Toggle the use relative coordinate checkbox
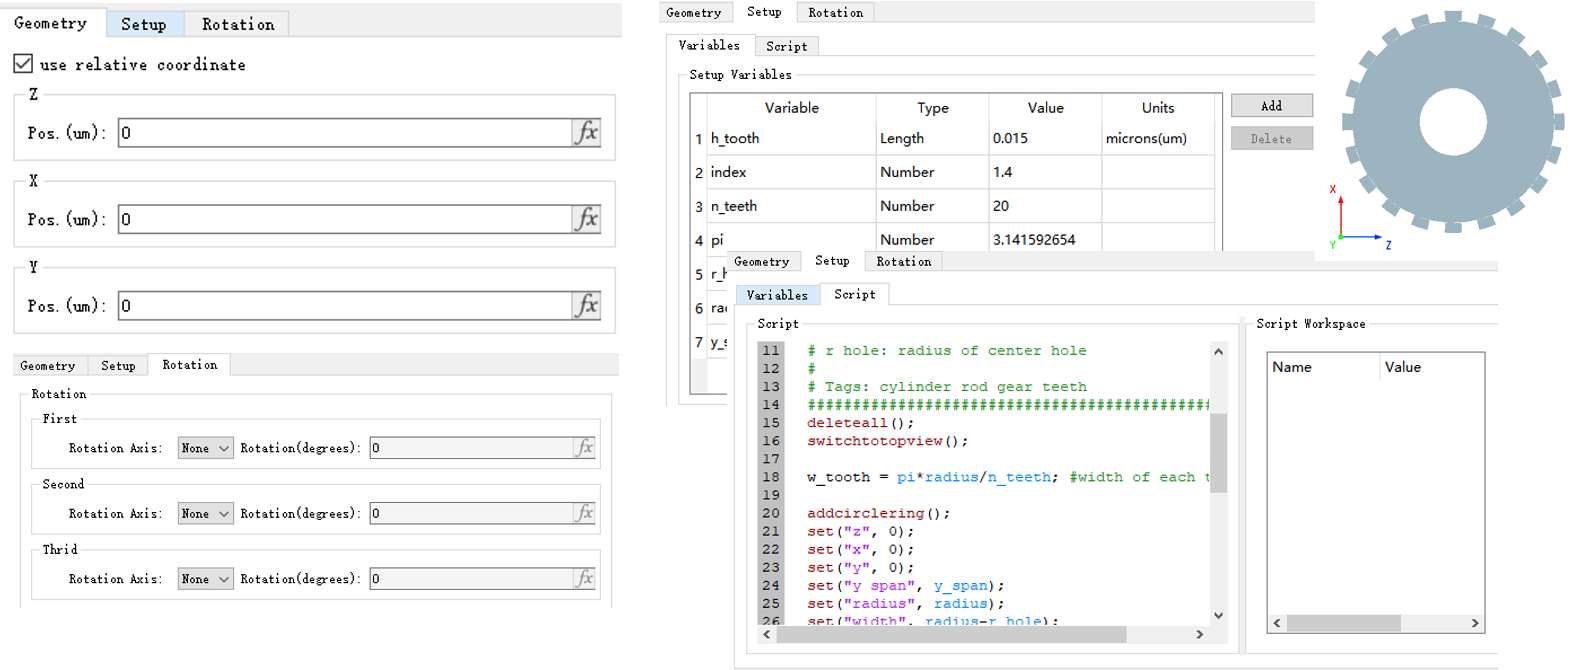The image size is (1578, 670). [23, 64]
